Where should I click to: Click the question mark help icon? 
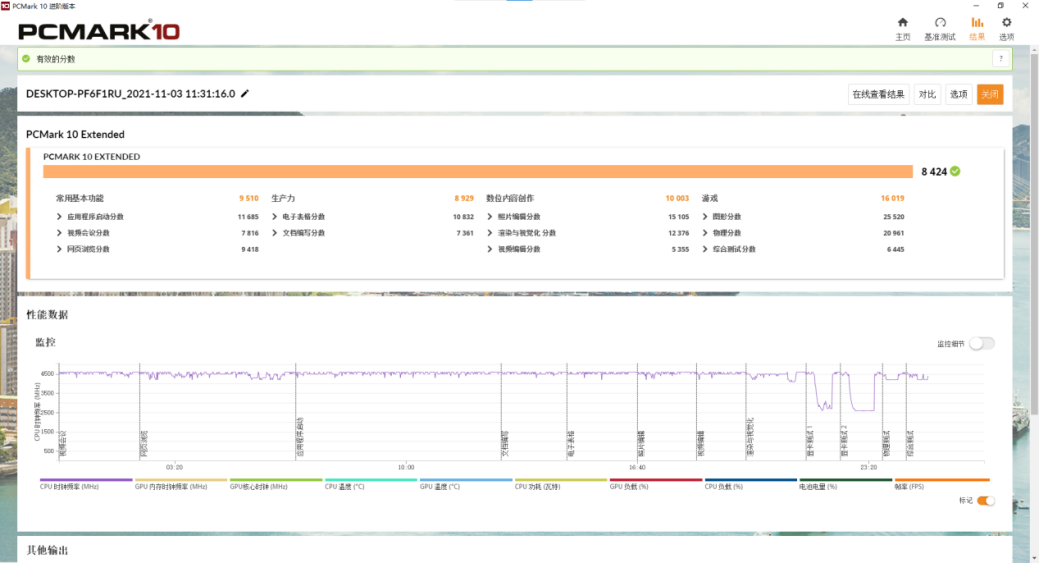[997, 59]
